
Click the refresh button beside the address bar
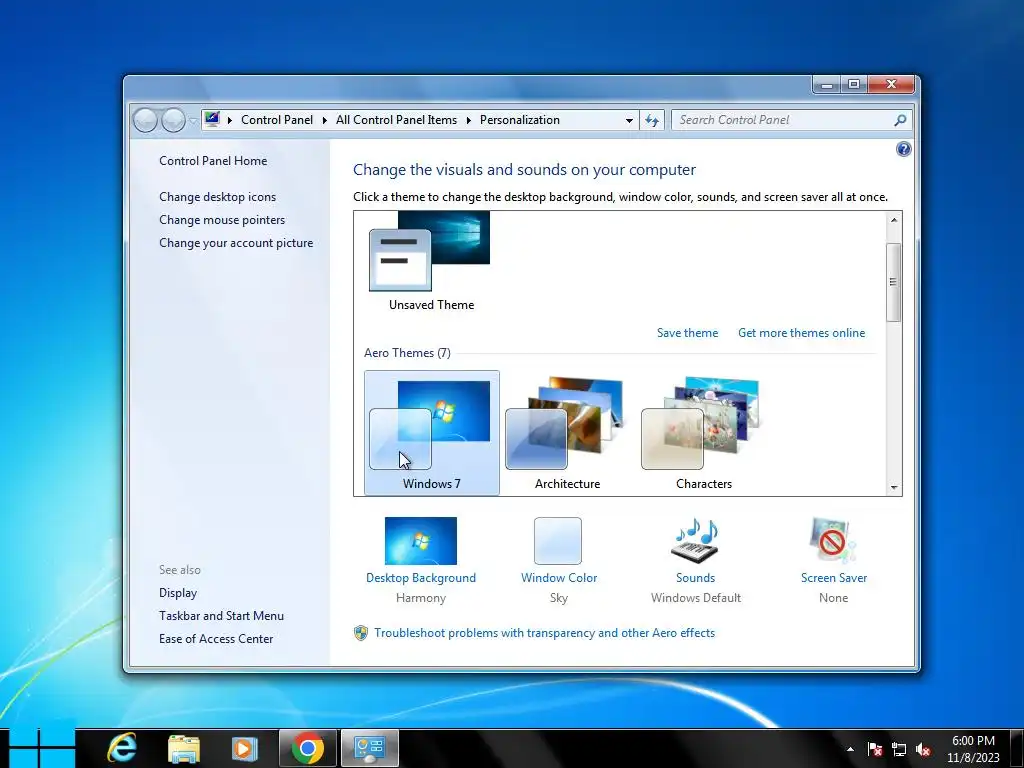651,120
